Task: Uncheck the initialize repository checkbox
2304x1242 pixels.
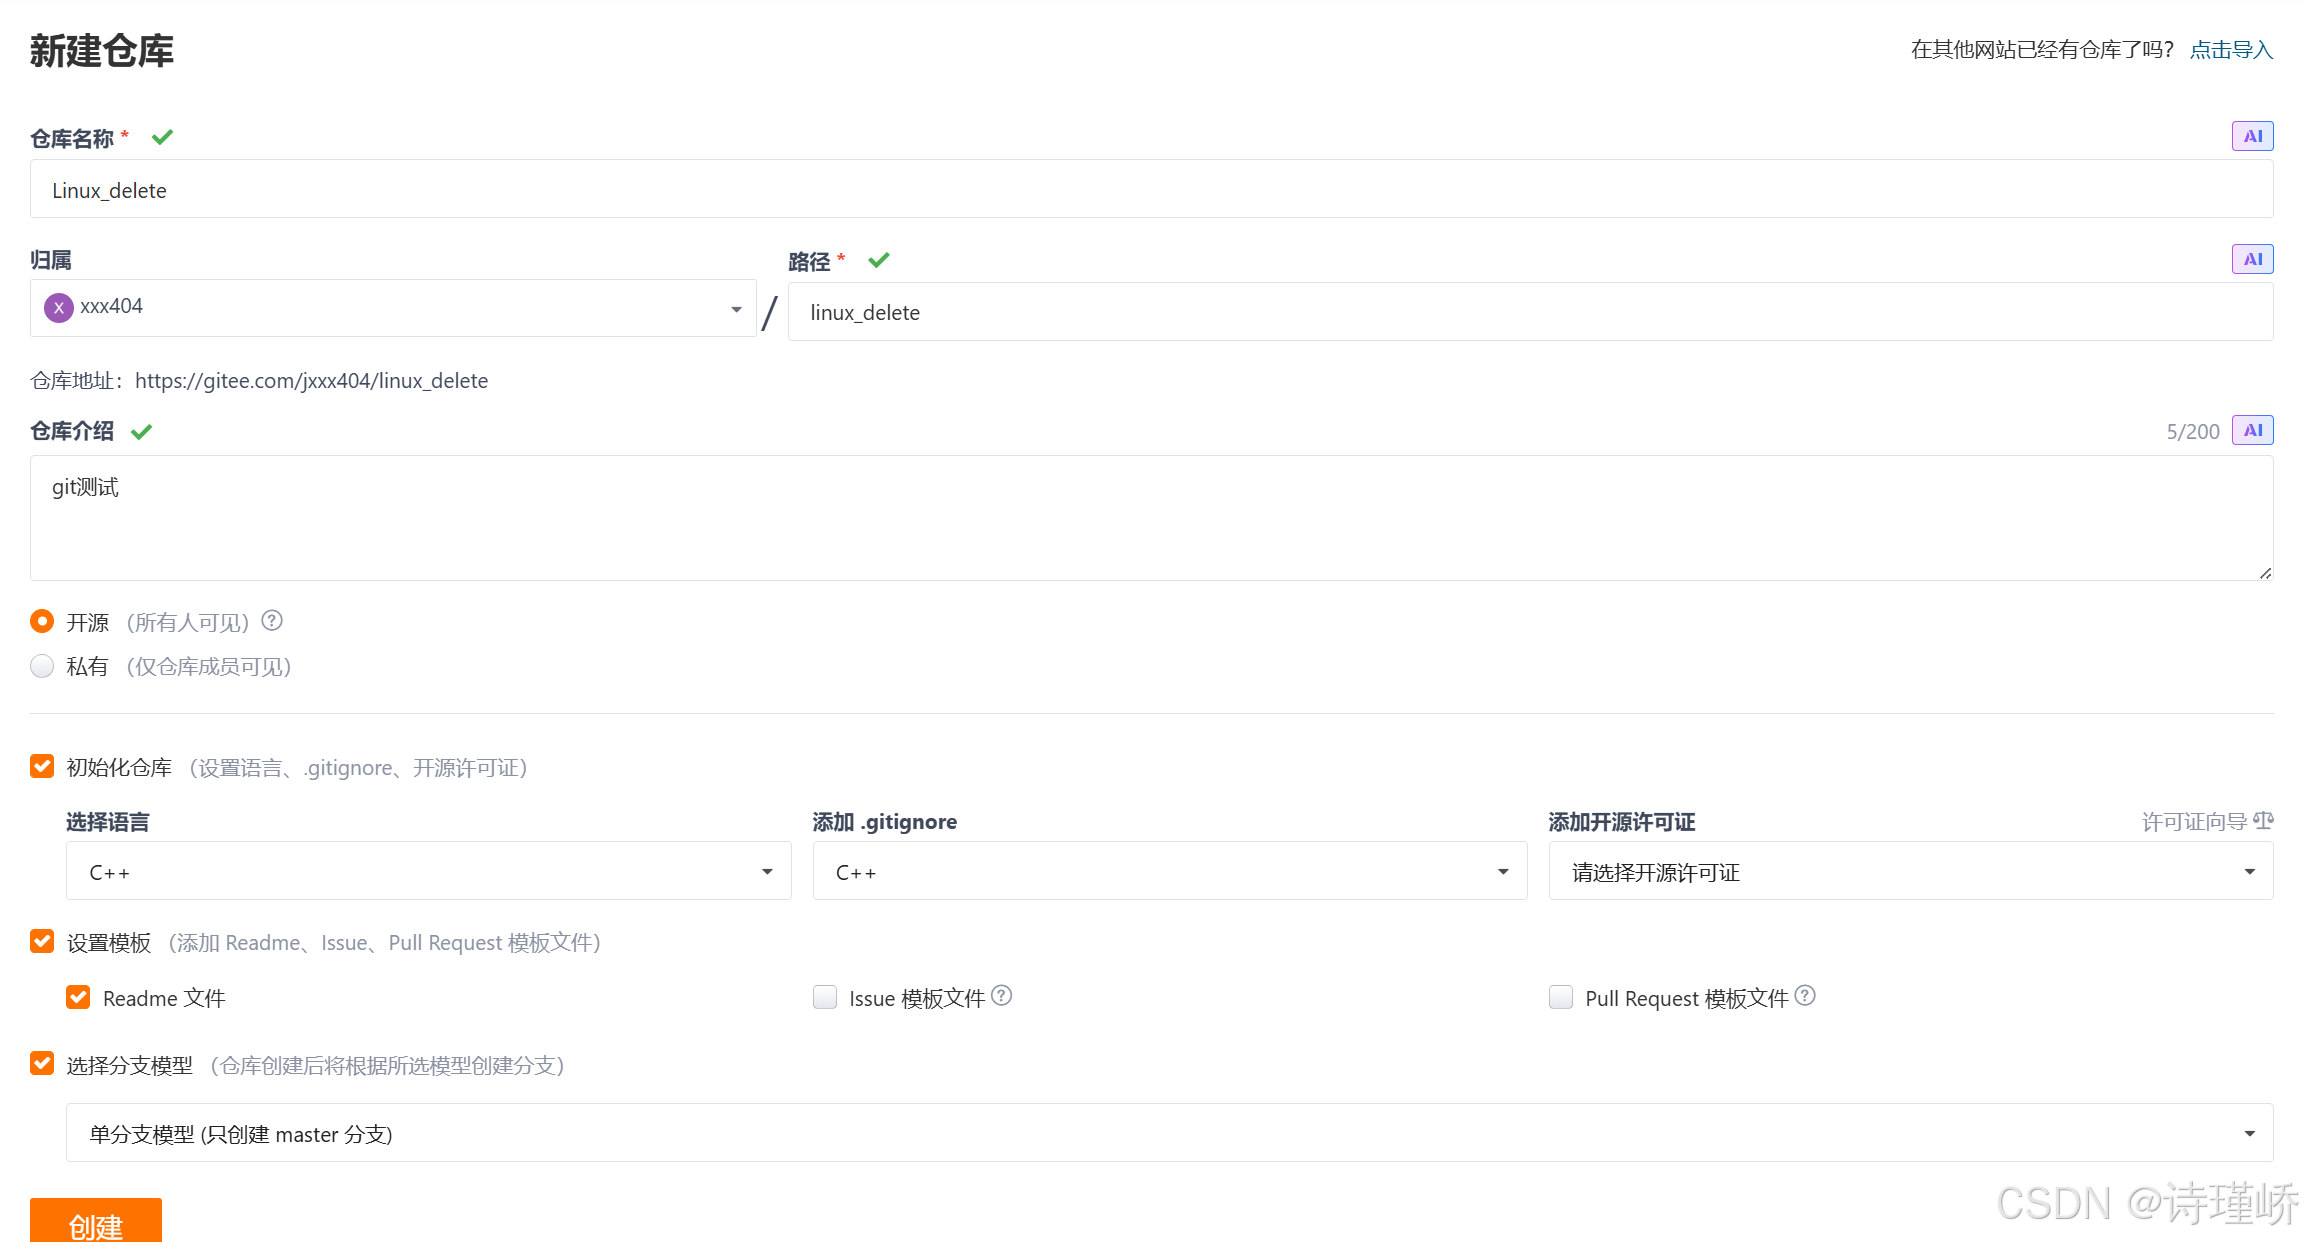Action: click(42, 767)
